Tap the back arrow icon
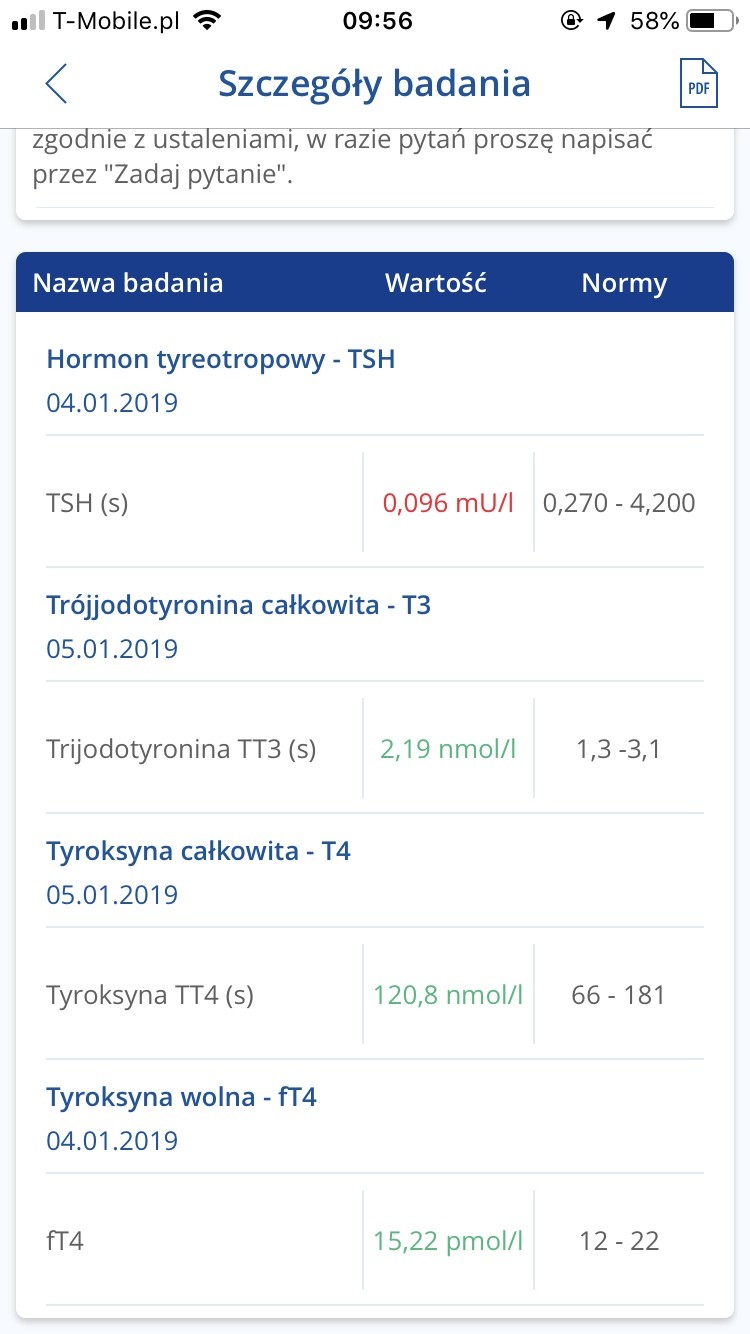750x1334 pixels. point(57,84)
